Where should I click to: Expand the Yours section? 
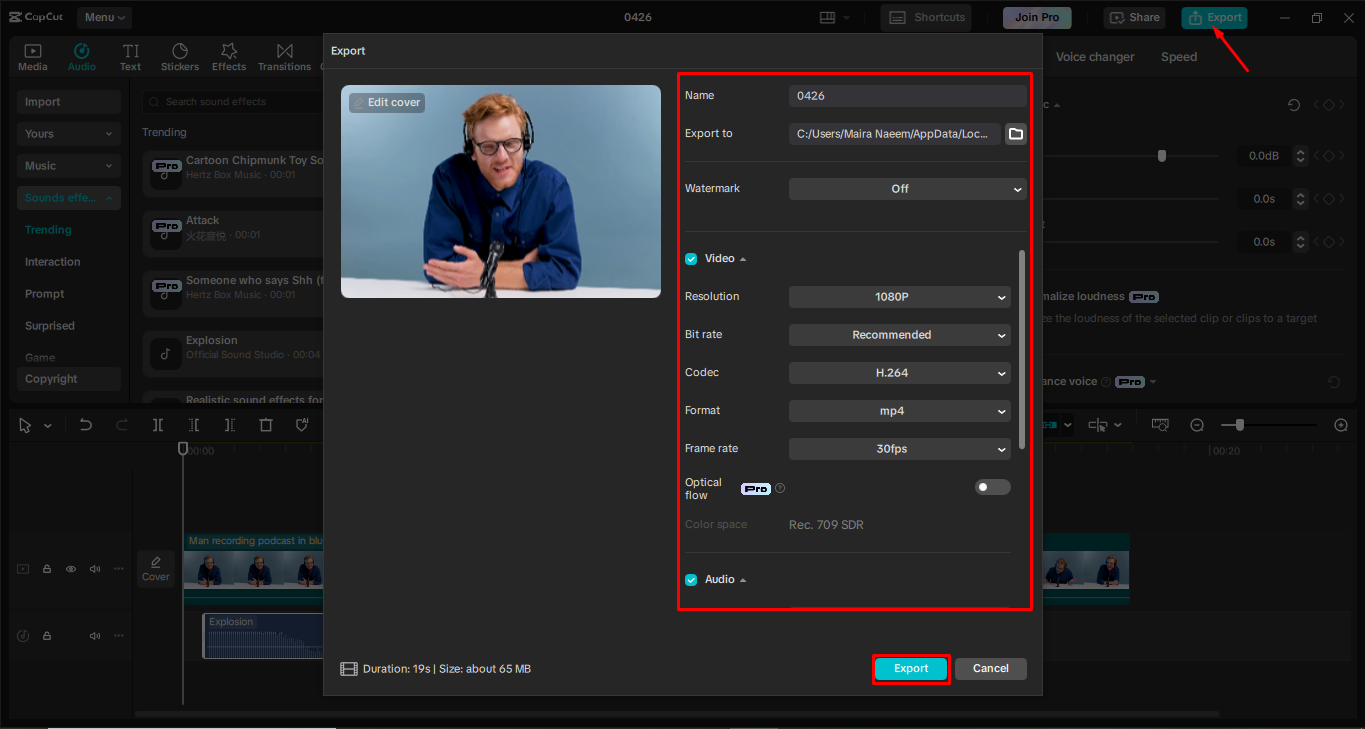pos(69,134)
